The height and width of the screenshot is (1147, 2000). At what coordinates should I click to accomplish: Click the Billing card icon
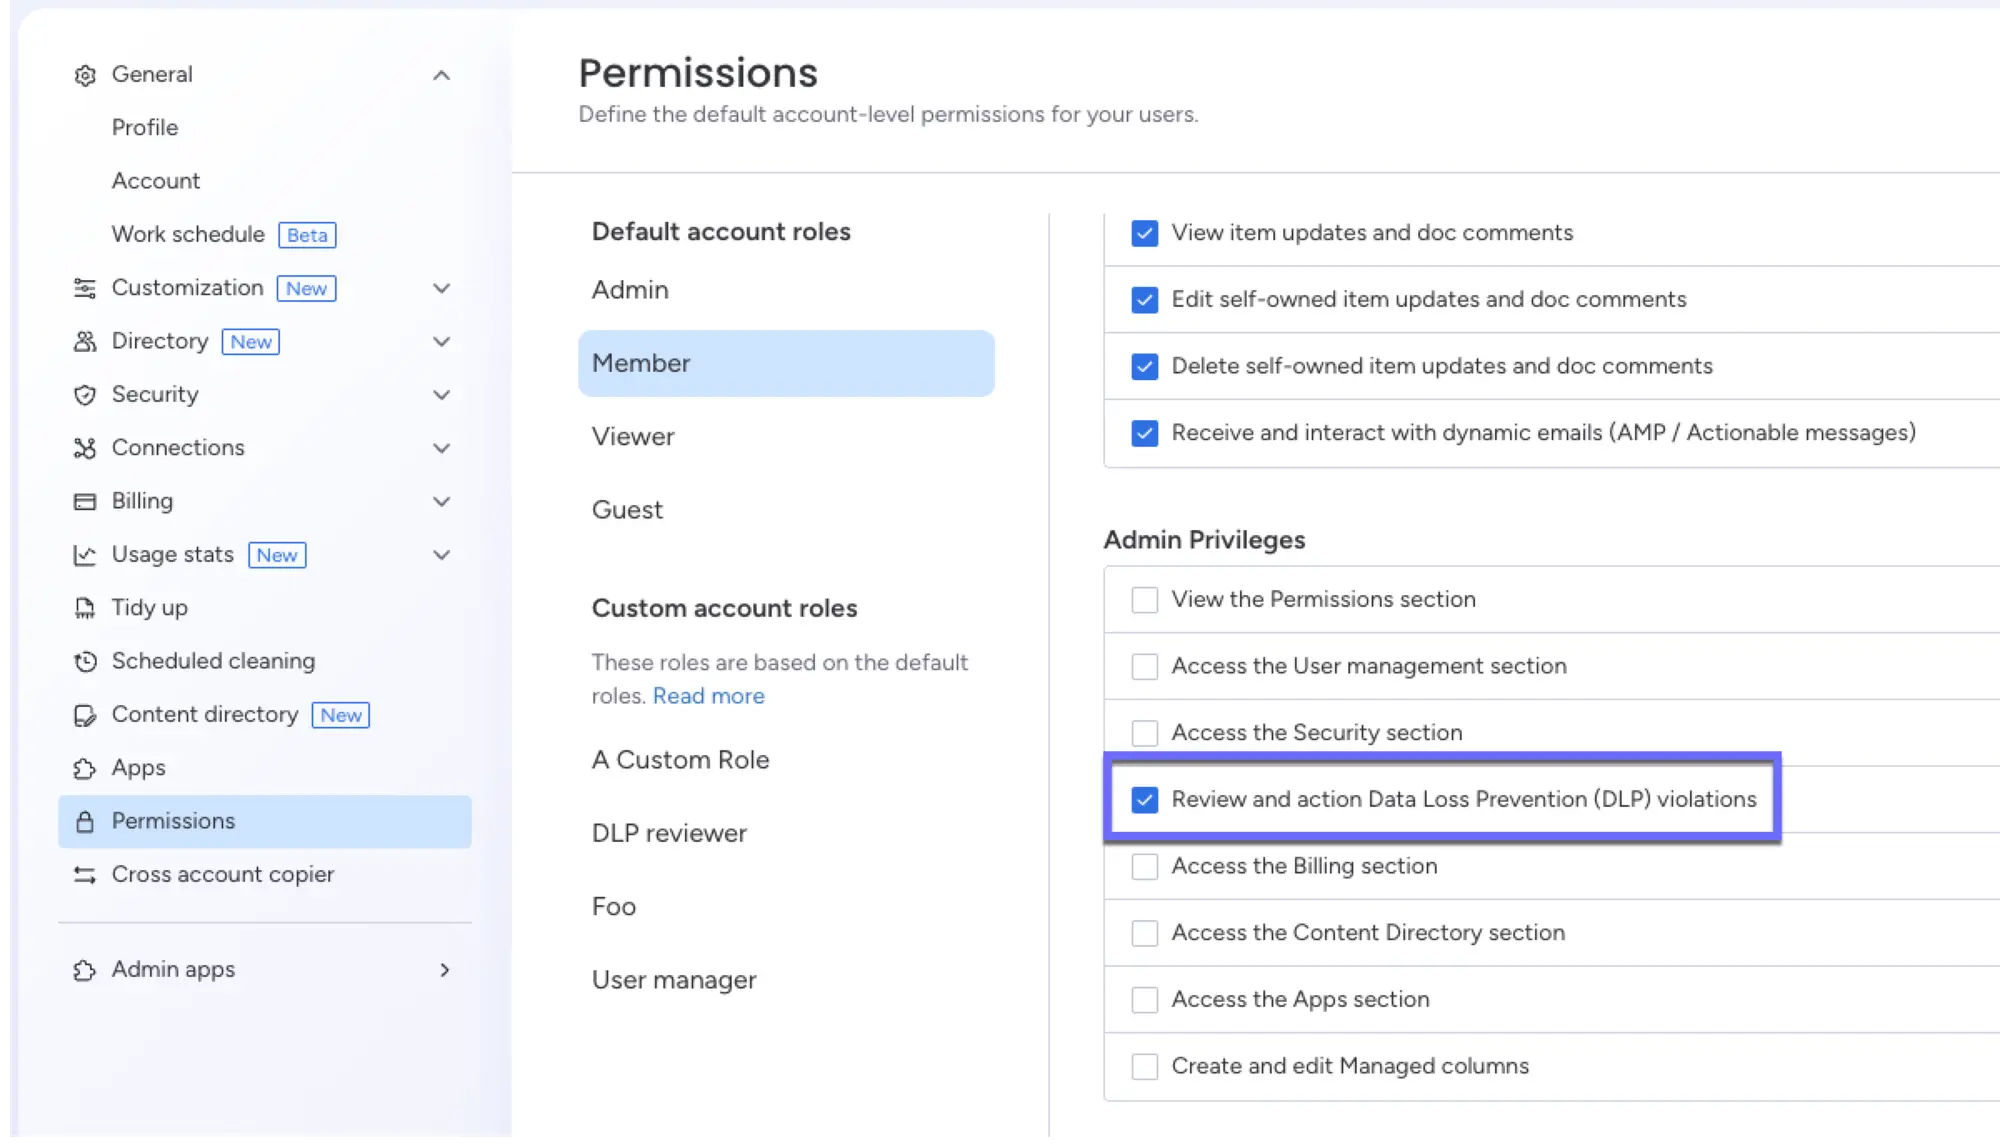coord(85,501)
